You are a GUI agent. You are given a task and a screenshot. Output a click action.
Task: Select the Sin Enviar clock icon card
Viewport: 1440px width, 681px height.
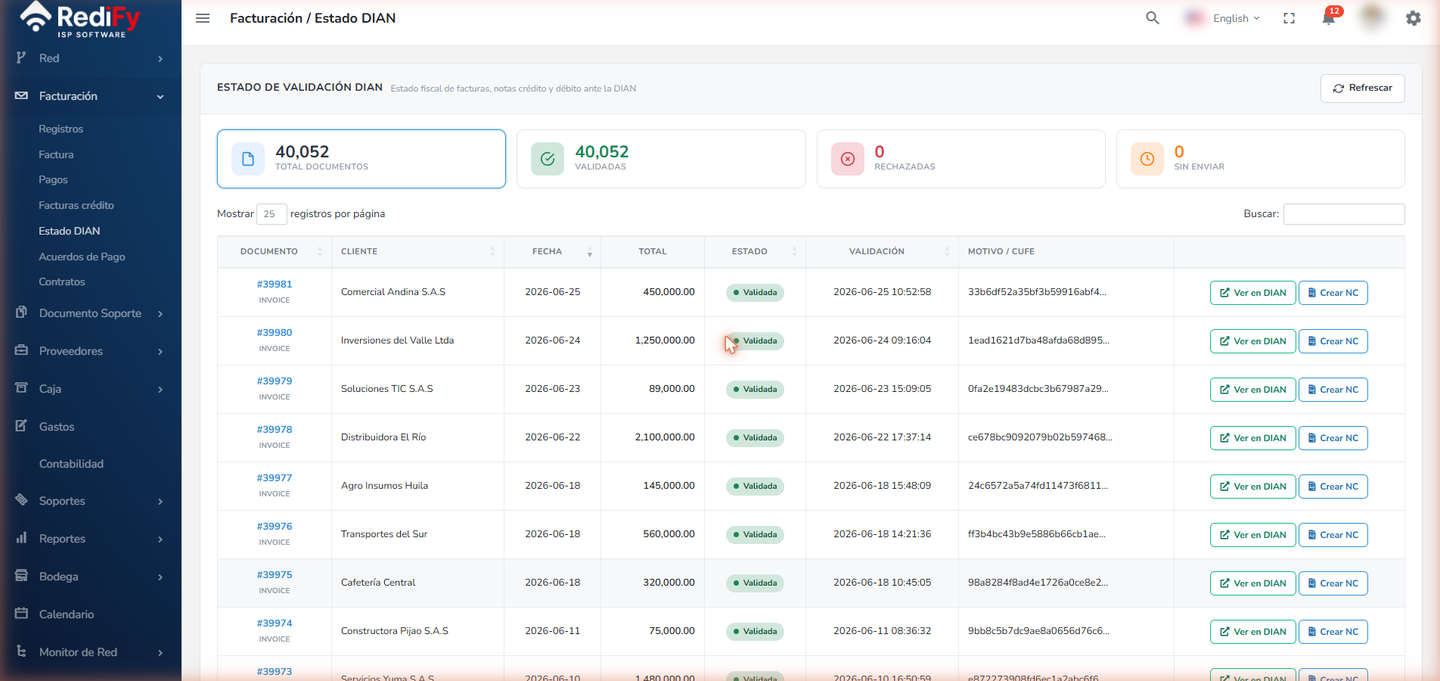(1147, 159)
